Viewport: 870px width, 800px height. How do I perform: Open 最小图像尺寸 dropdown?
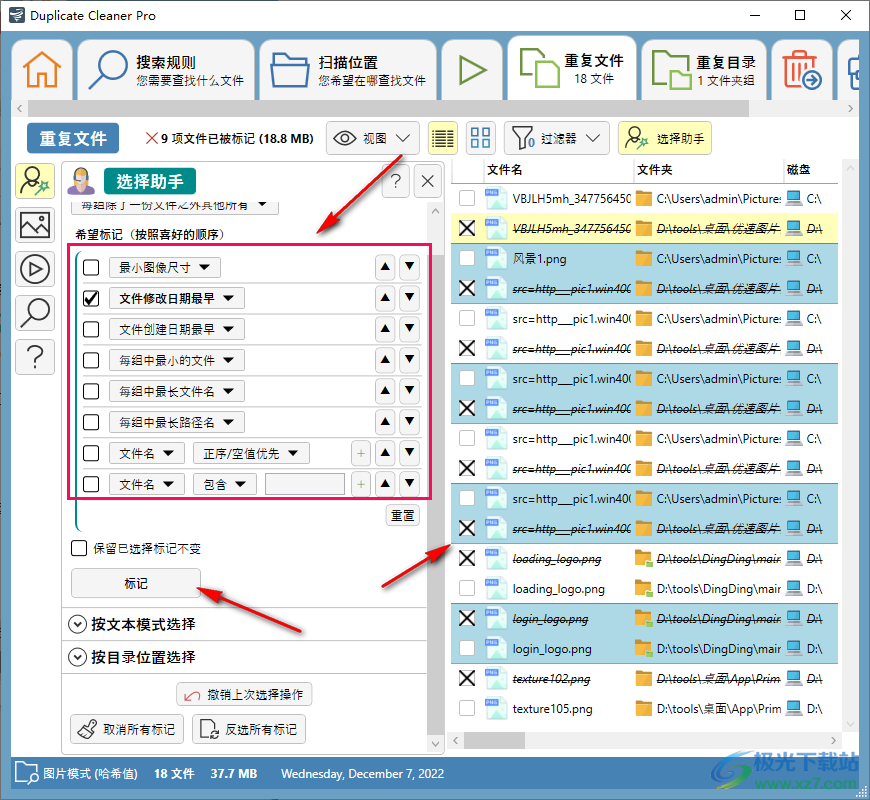point(165,267)
